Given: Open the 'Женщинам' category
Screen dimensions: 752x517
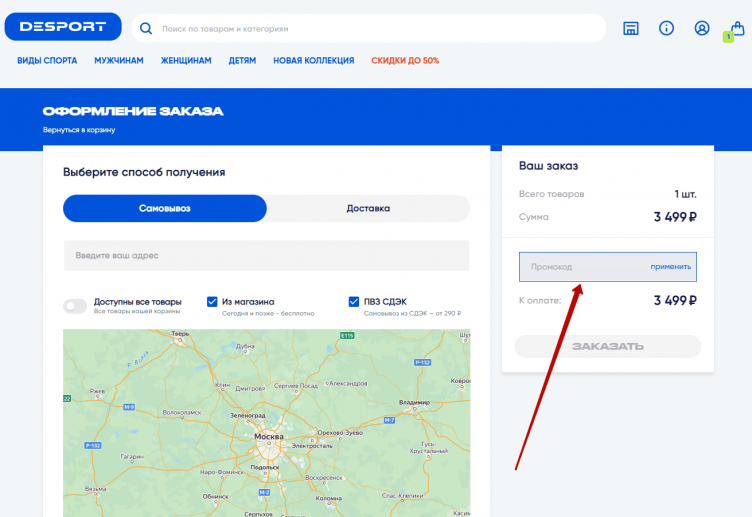Looking at the screenshot, I should coord(186,61).
